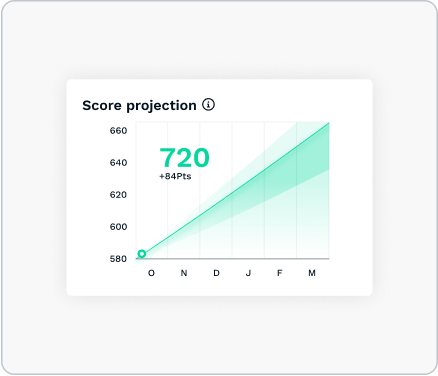Click the Score projection heading
The width and height of the screenshot is (438, 376).
[x=139, y=106]
